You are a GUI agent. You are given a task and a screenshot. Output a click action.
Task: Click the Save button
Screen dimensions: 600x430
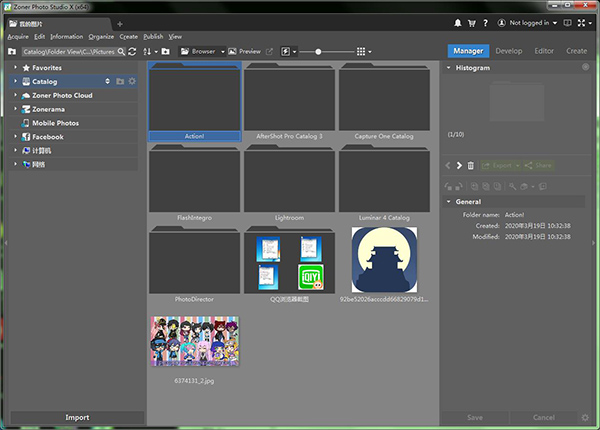pyautogui.click(x=475, y=417)
